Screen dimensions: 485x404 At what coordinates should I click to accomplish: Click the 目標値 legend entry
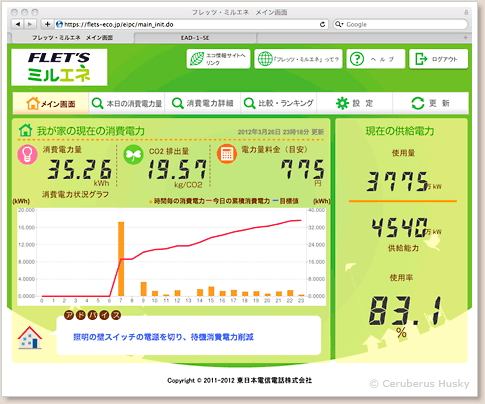[x=285, y=201]
